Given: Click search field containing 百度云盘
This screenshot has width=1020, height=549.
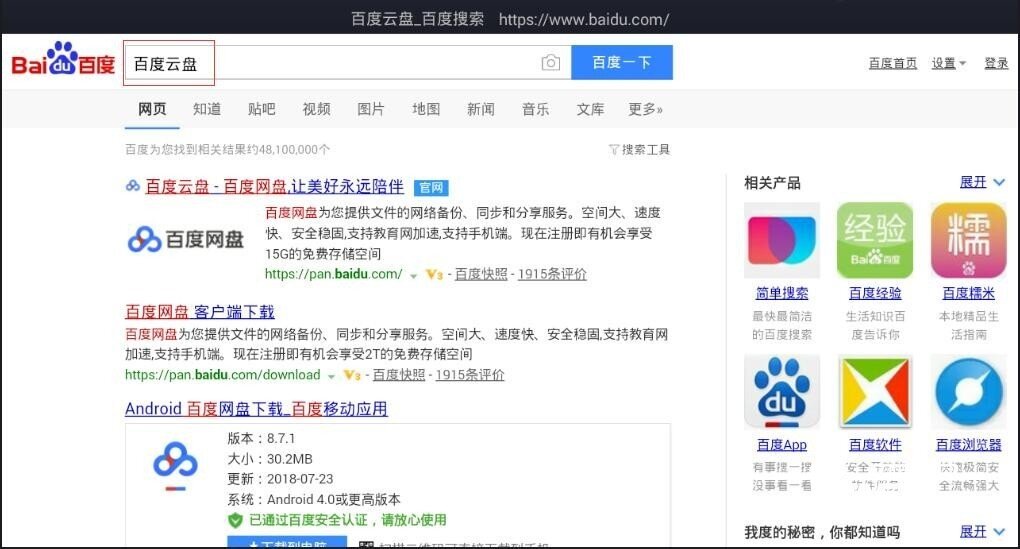Looking at the screenshot, I should pos(347,62).
